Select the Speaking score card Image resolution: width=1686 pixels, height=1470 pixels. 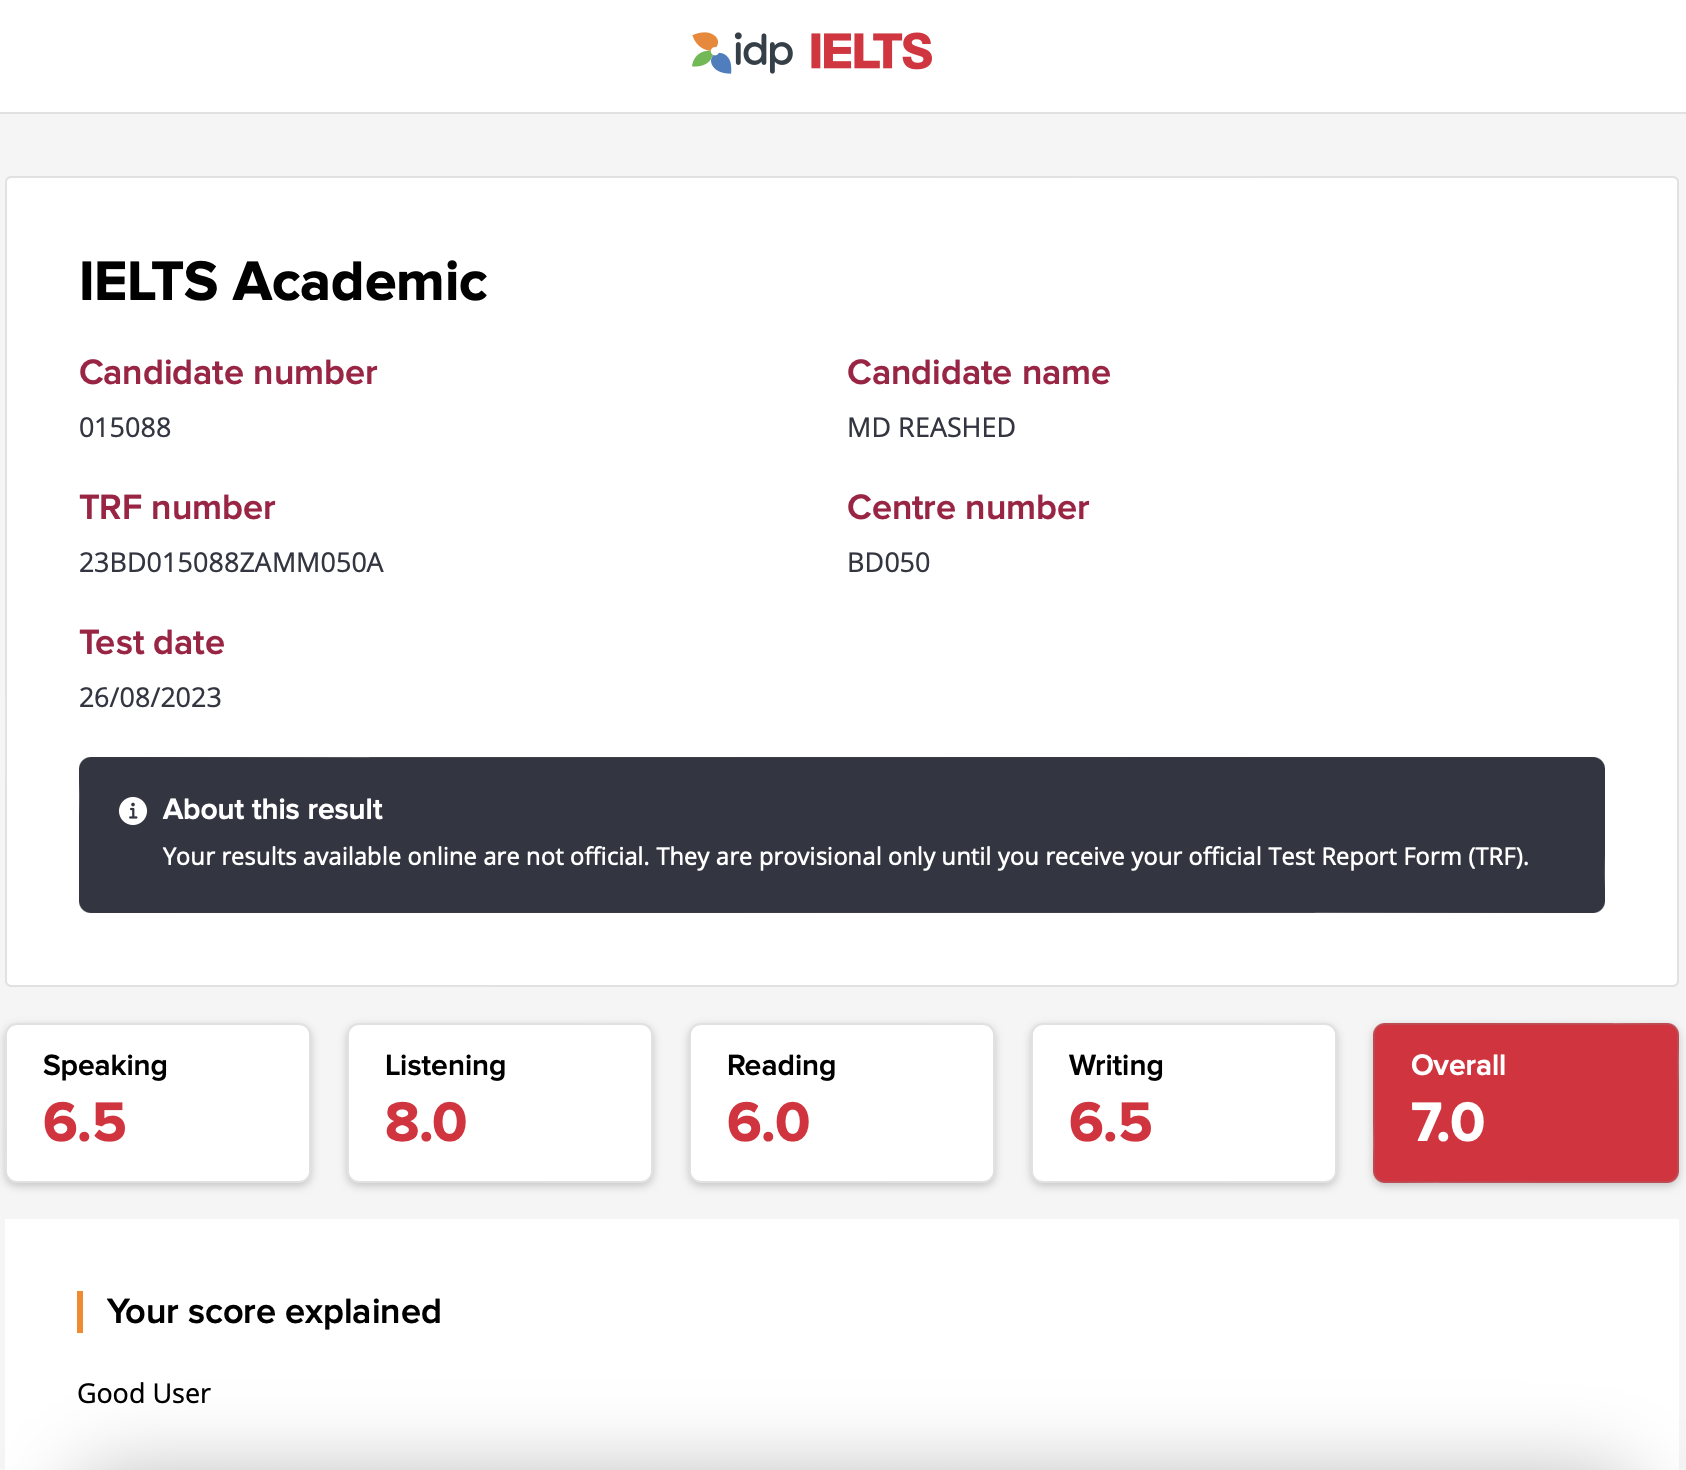[x=158, y=1103]
